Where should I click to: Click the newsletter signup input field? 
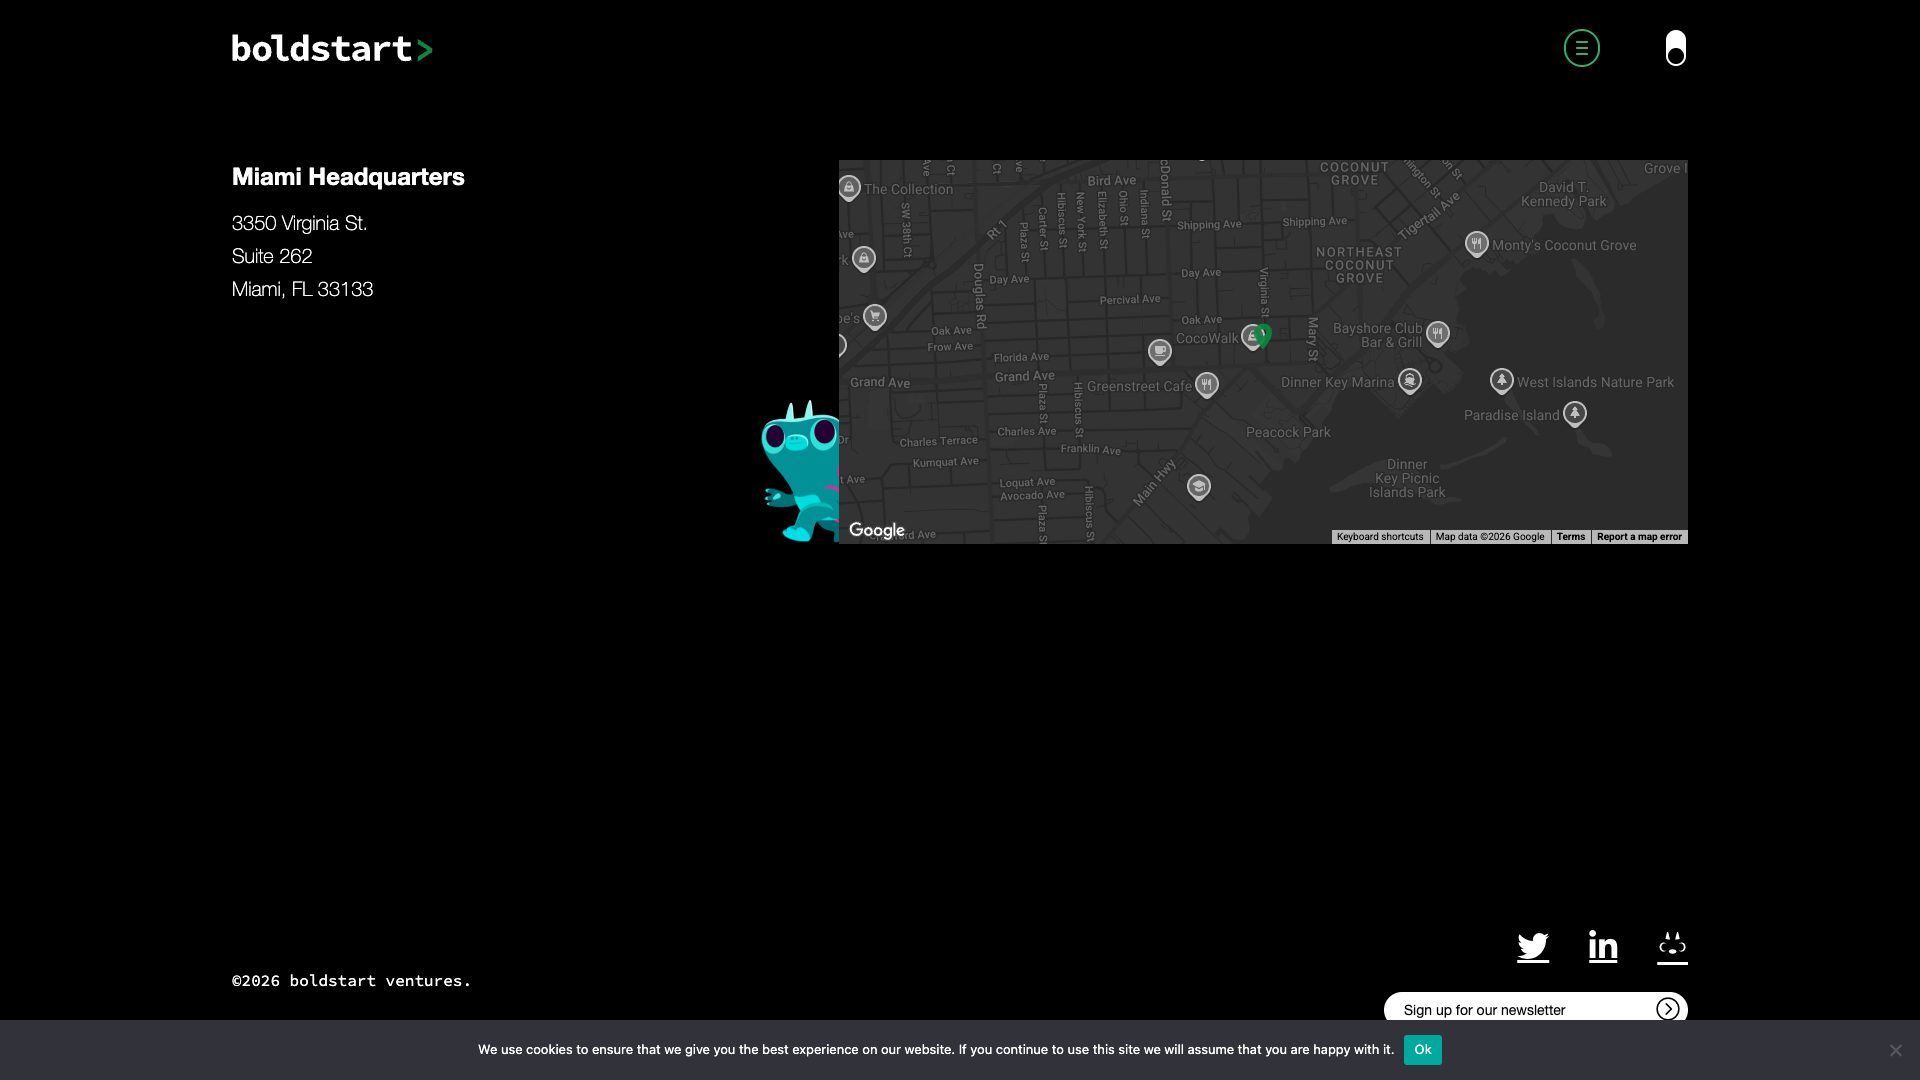pos(1500,1009)
